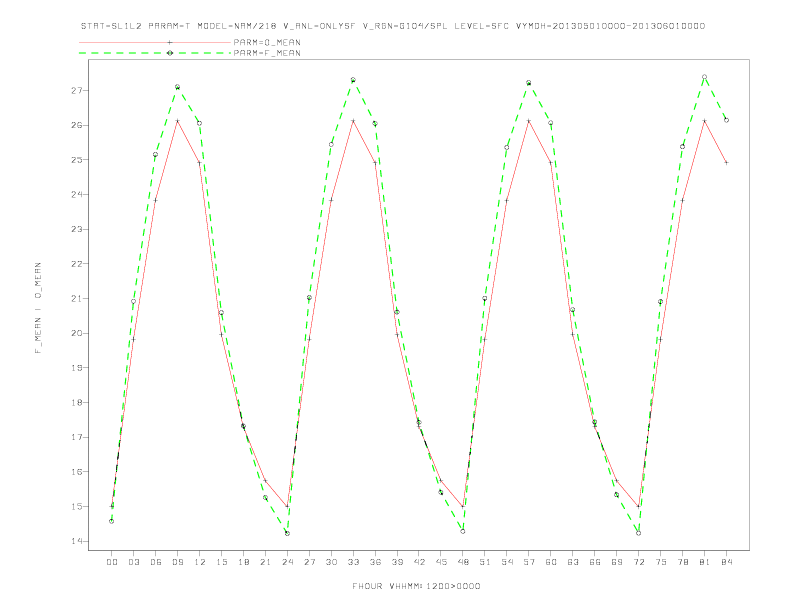Click the y-axis tick label 16

click(77, 472)
